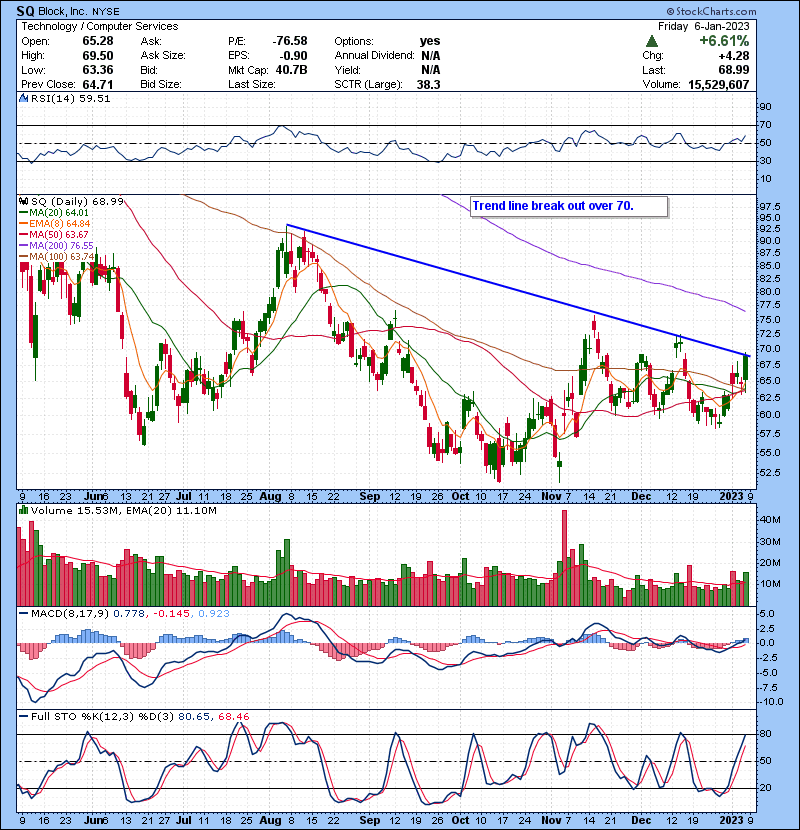Click the Volume 15.53M, EMA(20) label
This screenshot has height=830, width=800.
(x=123, y=510)
